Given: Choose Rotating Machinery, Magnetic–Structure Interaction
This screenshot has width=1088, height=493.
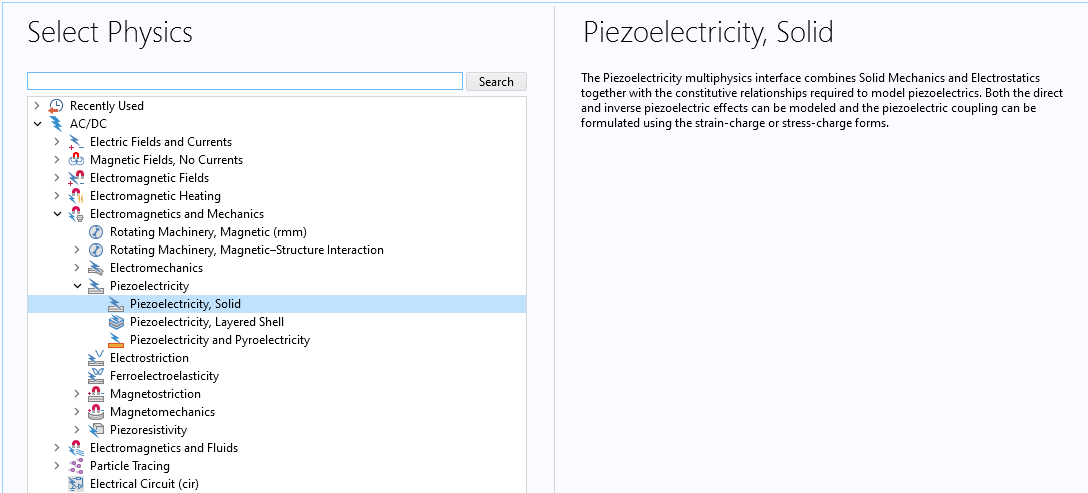Looking at the screenshot, I should tap(246, 250).
